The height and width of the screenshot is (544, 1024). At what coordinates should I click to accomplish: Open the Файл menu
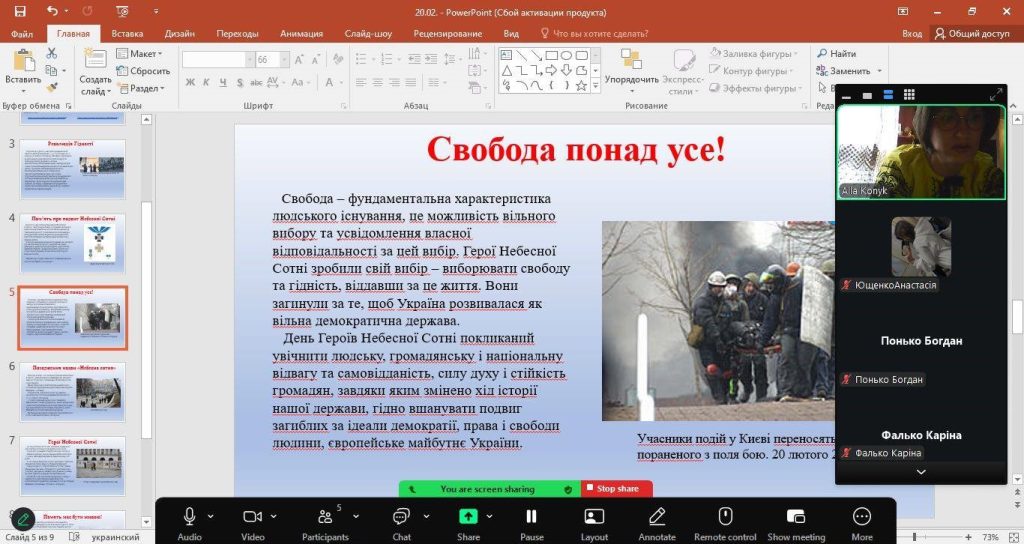(x=22, y=33)
